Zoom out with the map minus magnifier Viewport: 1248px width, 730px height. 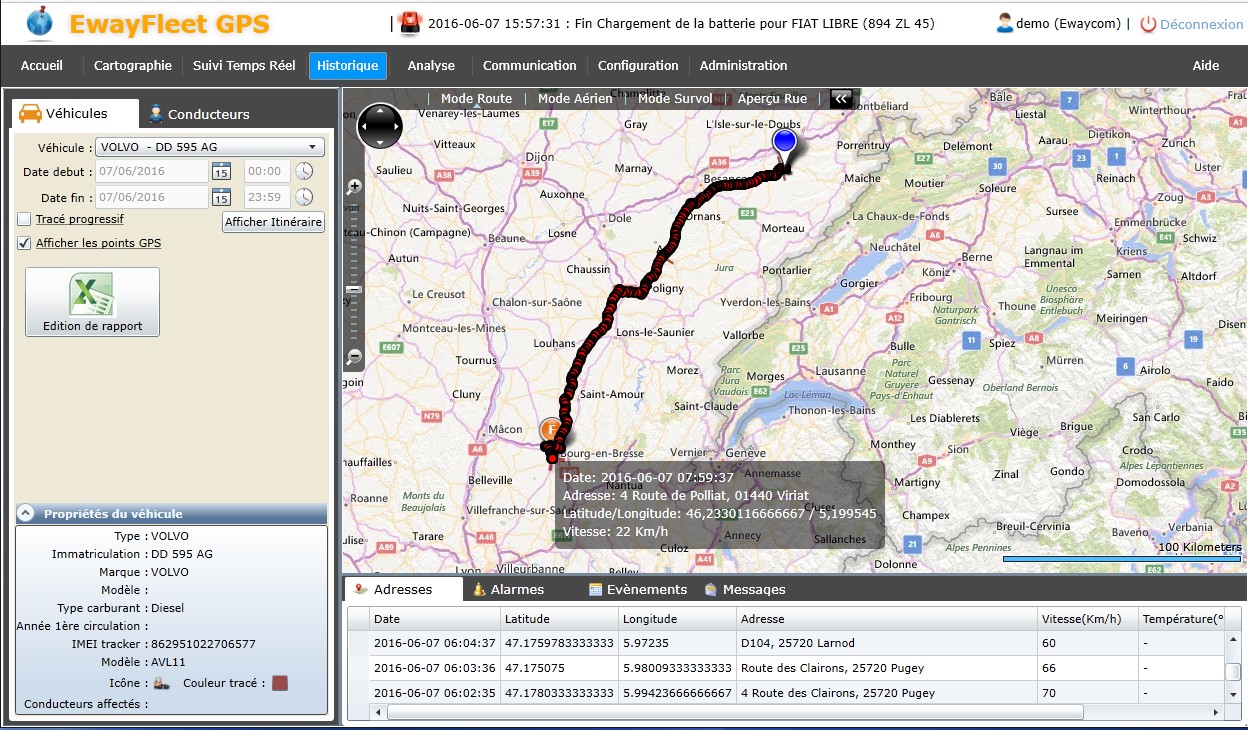pyautogui.click(x=355, y=356)
